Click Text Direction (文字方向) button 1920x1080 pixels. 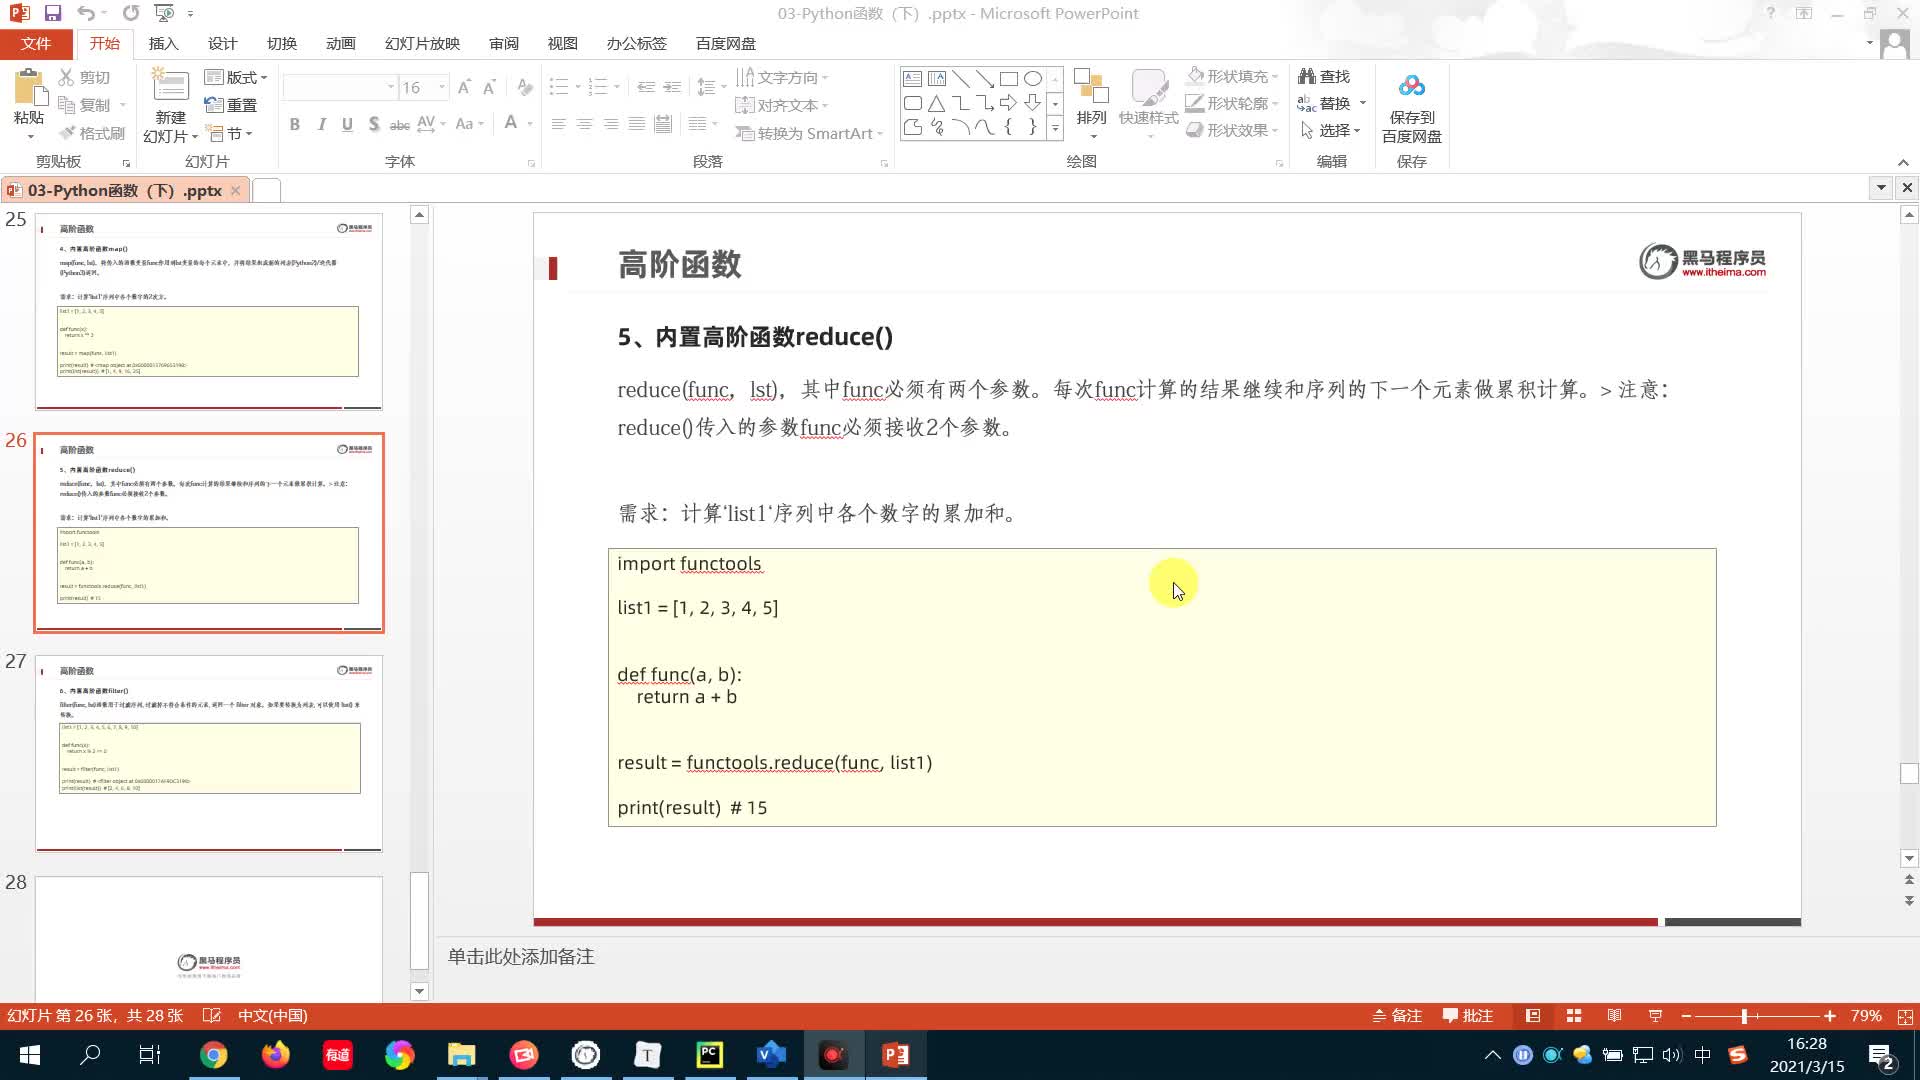[780, 77]
